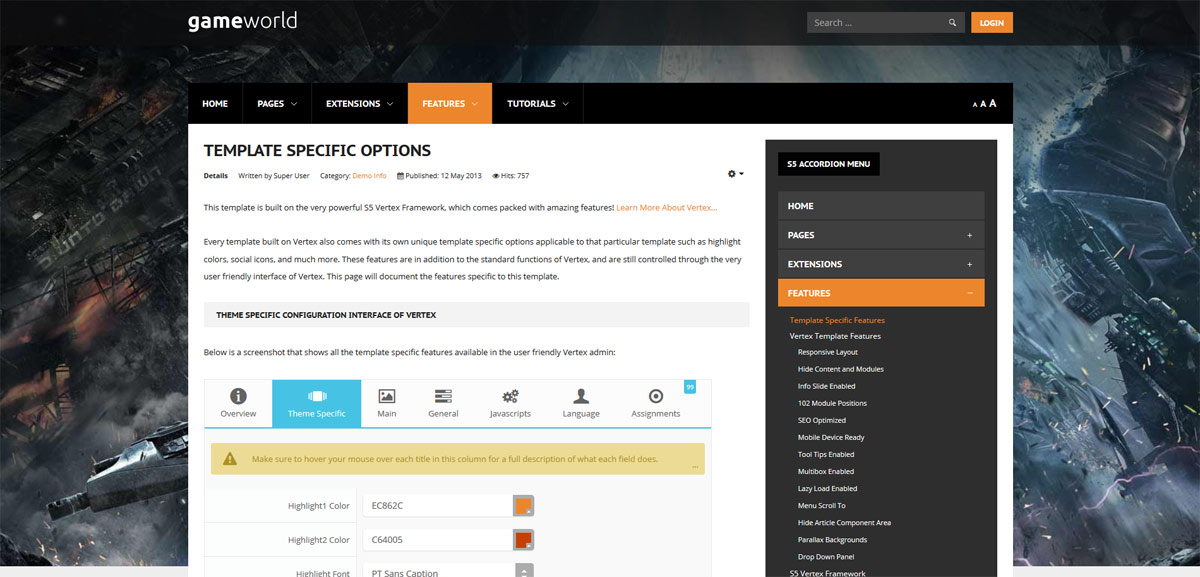
Task: Expand the Pages accordion item
Action: [969, 235]
